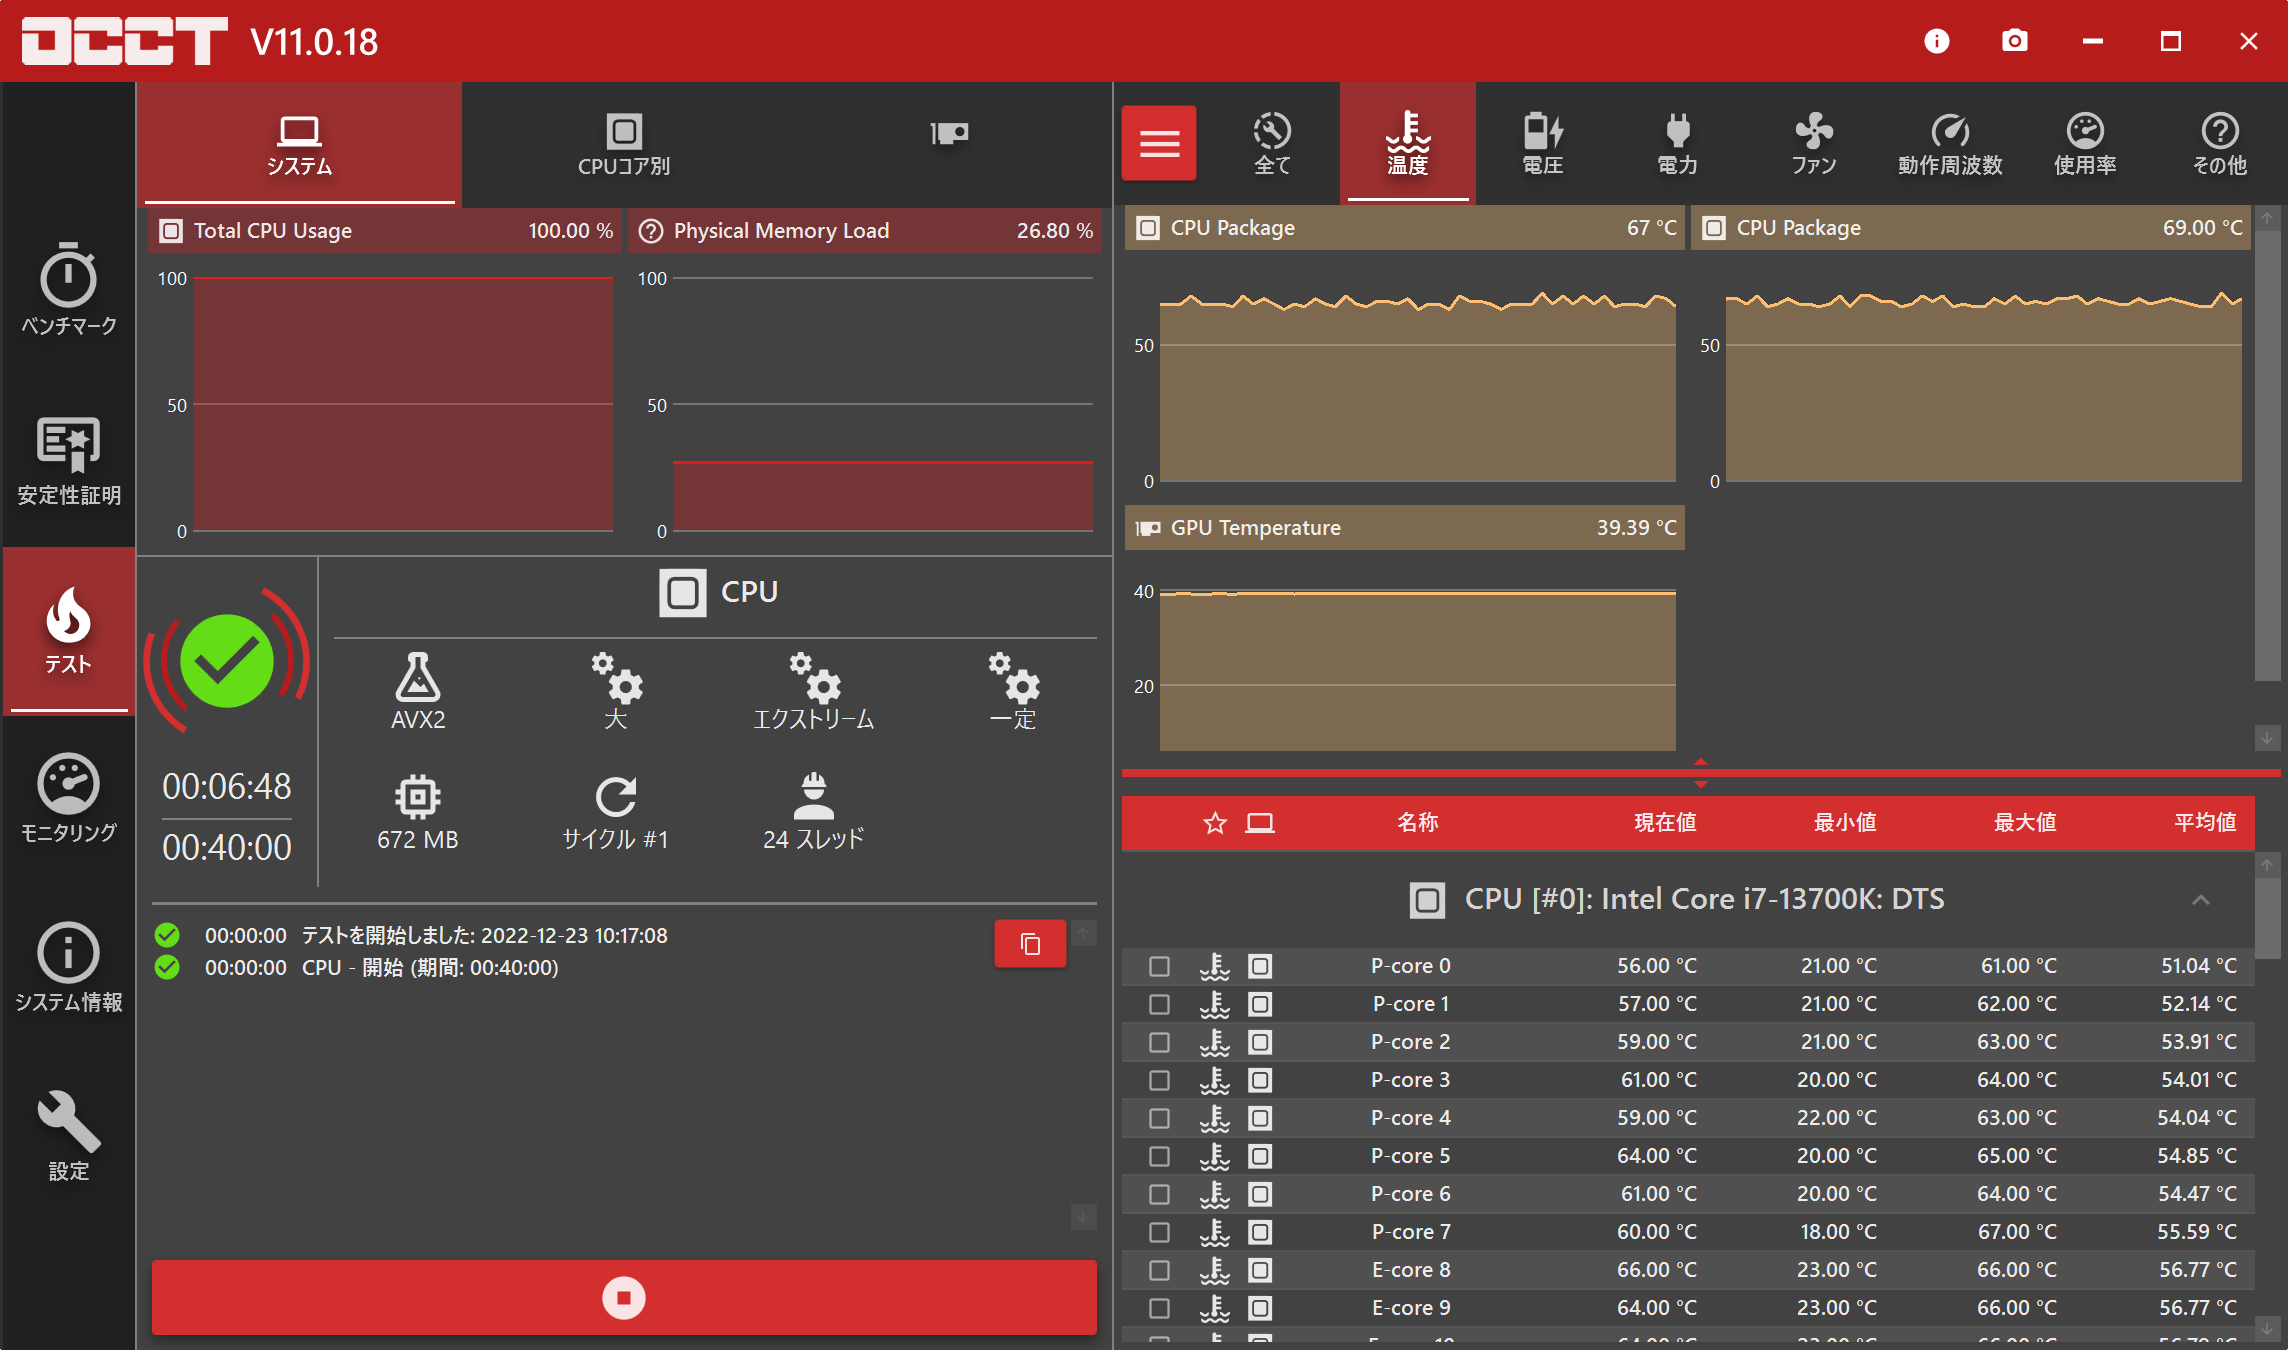The height and width of the screenshot is (1350, 2288).
Task: Click the sensor table scrollbar down arrow
Action: (2267, 1328)
